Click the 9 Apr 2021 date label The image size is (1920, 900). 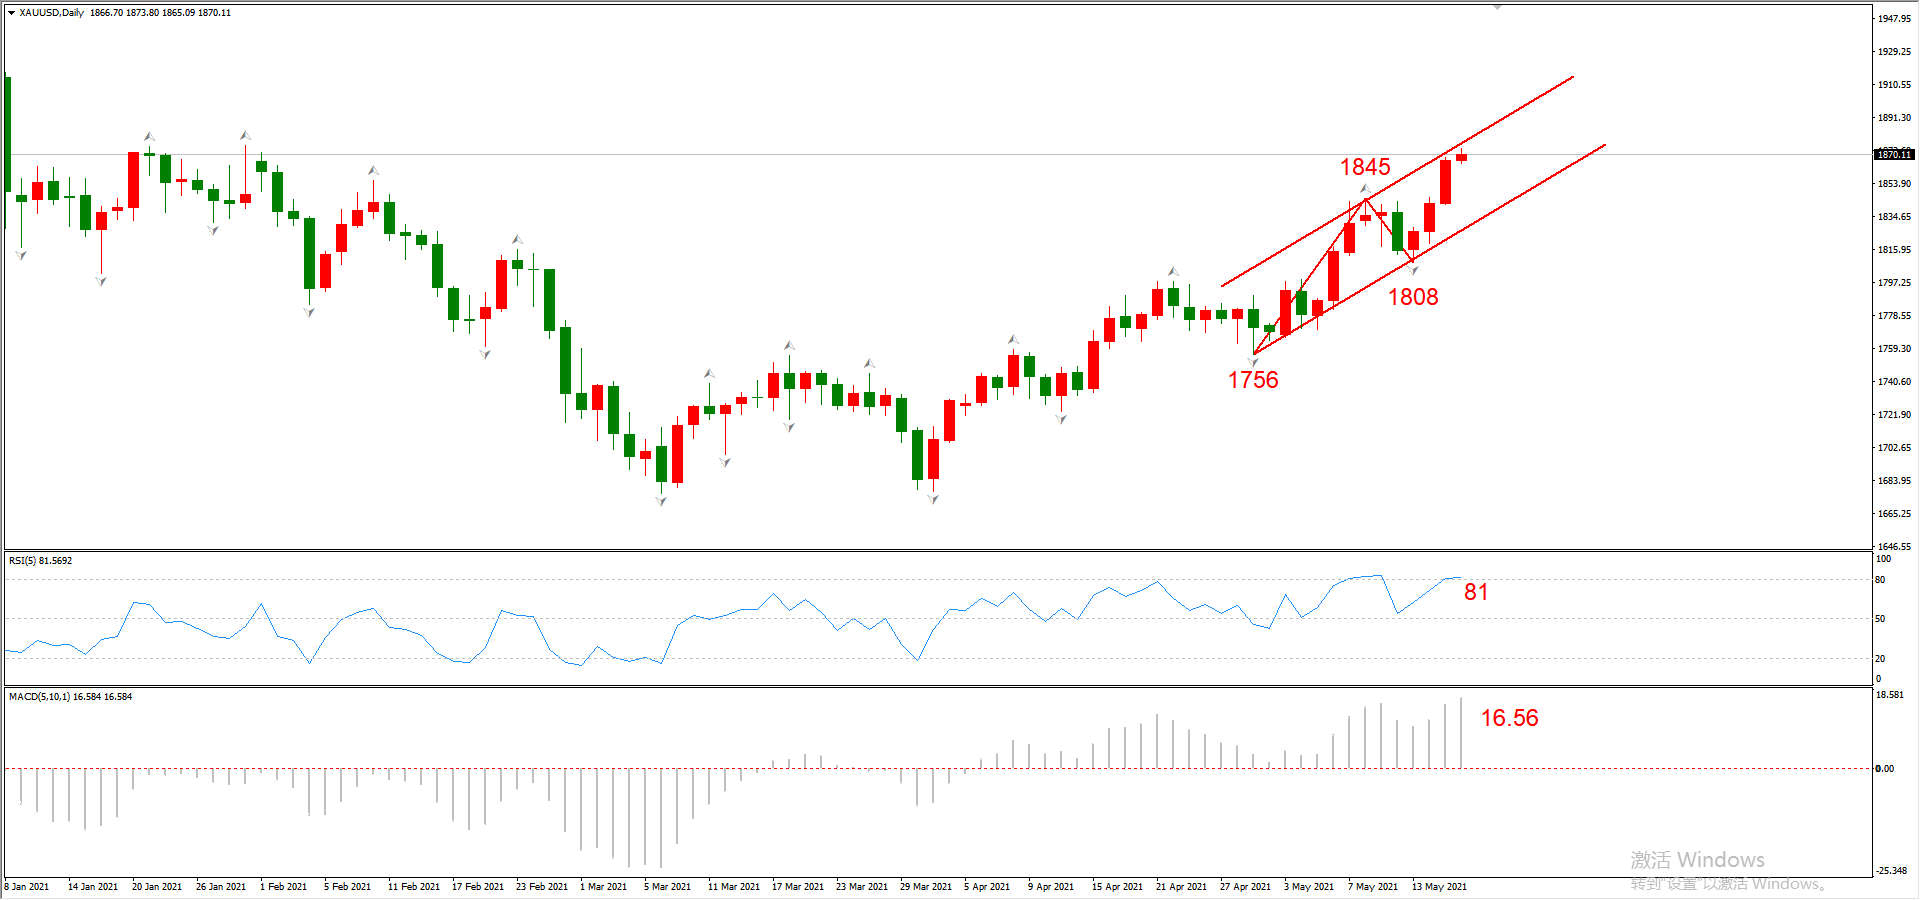click(1051, 887)
